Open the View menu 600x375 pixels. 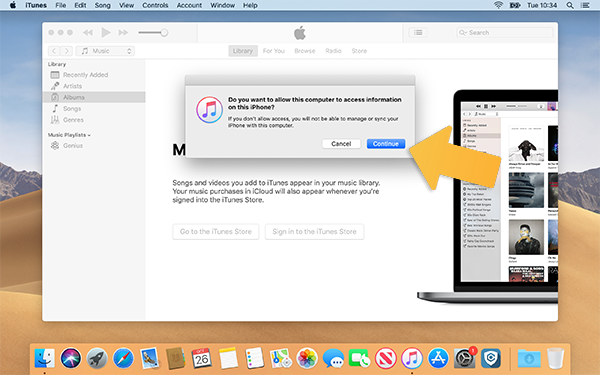pos(126,5)
